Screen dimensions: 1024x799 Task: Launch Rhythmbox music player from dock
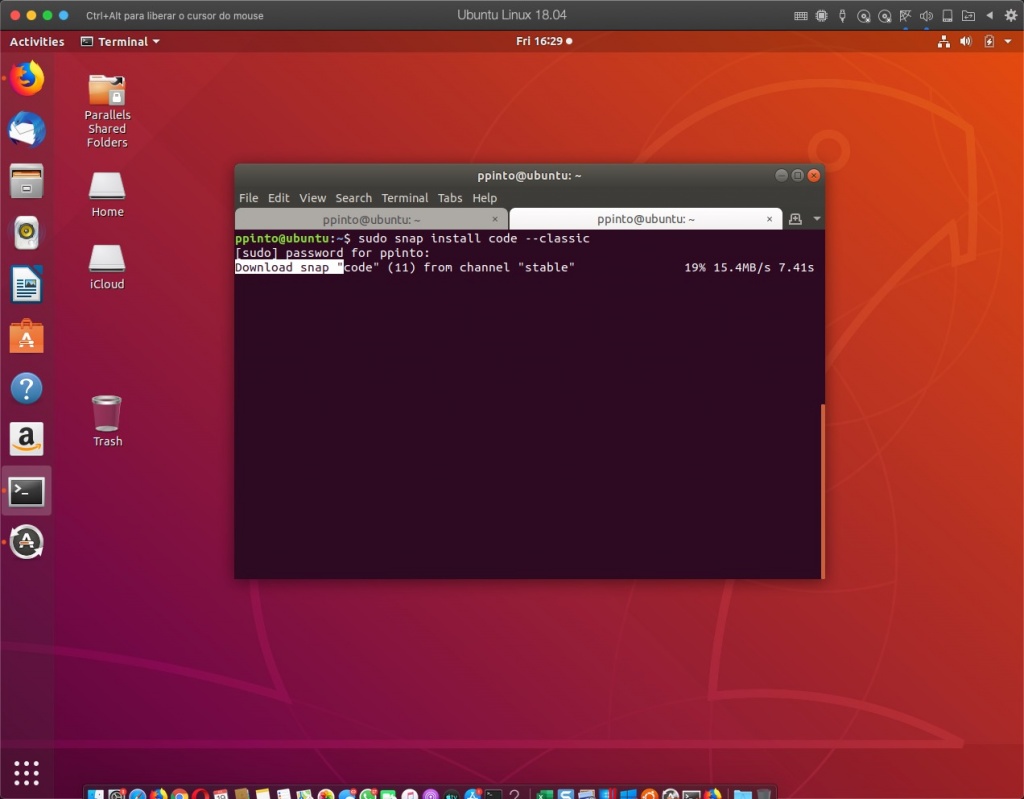click(x=27, y=233)
